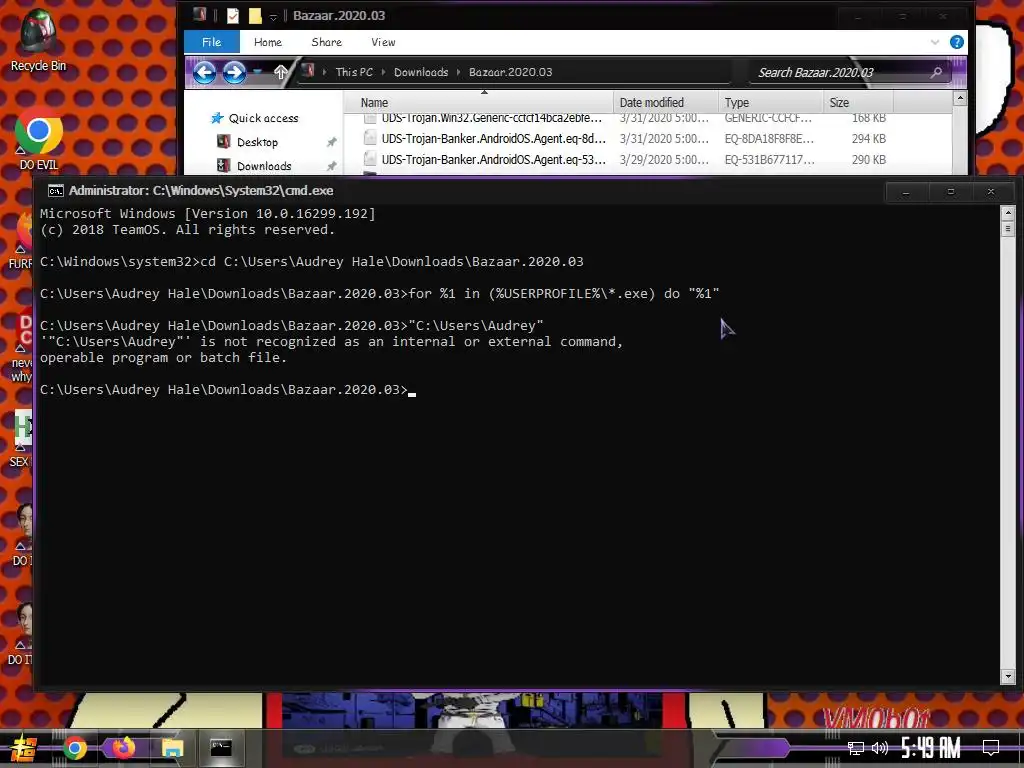Open the Recycle Bin desktop icon
The width and height of the screenshot is (1024, 768).
(38, 39)
